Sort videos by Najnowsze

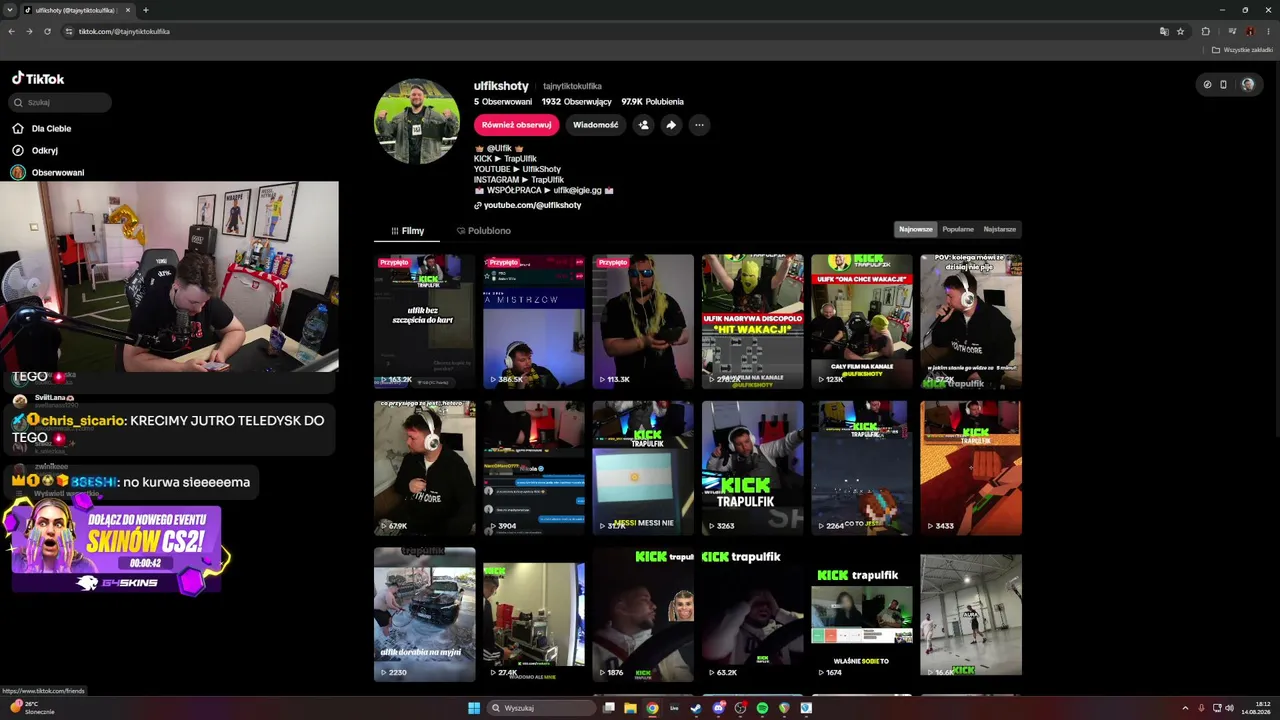click(x=915, y=229)
